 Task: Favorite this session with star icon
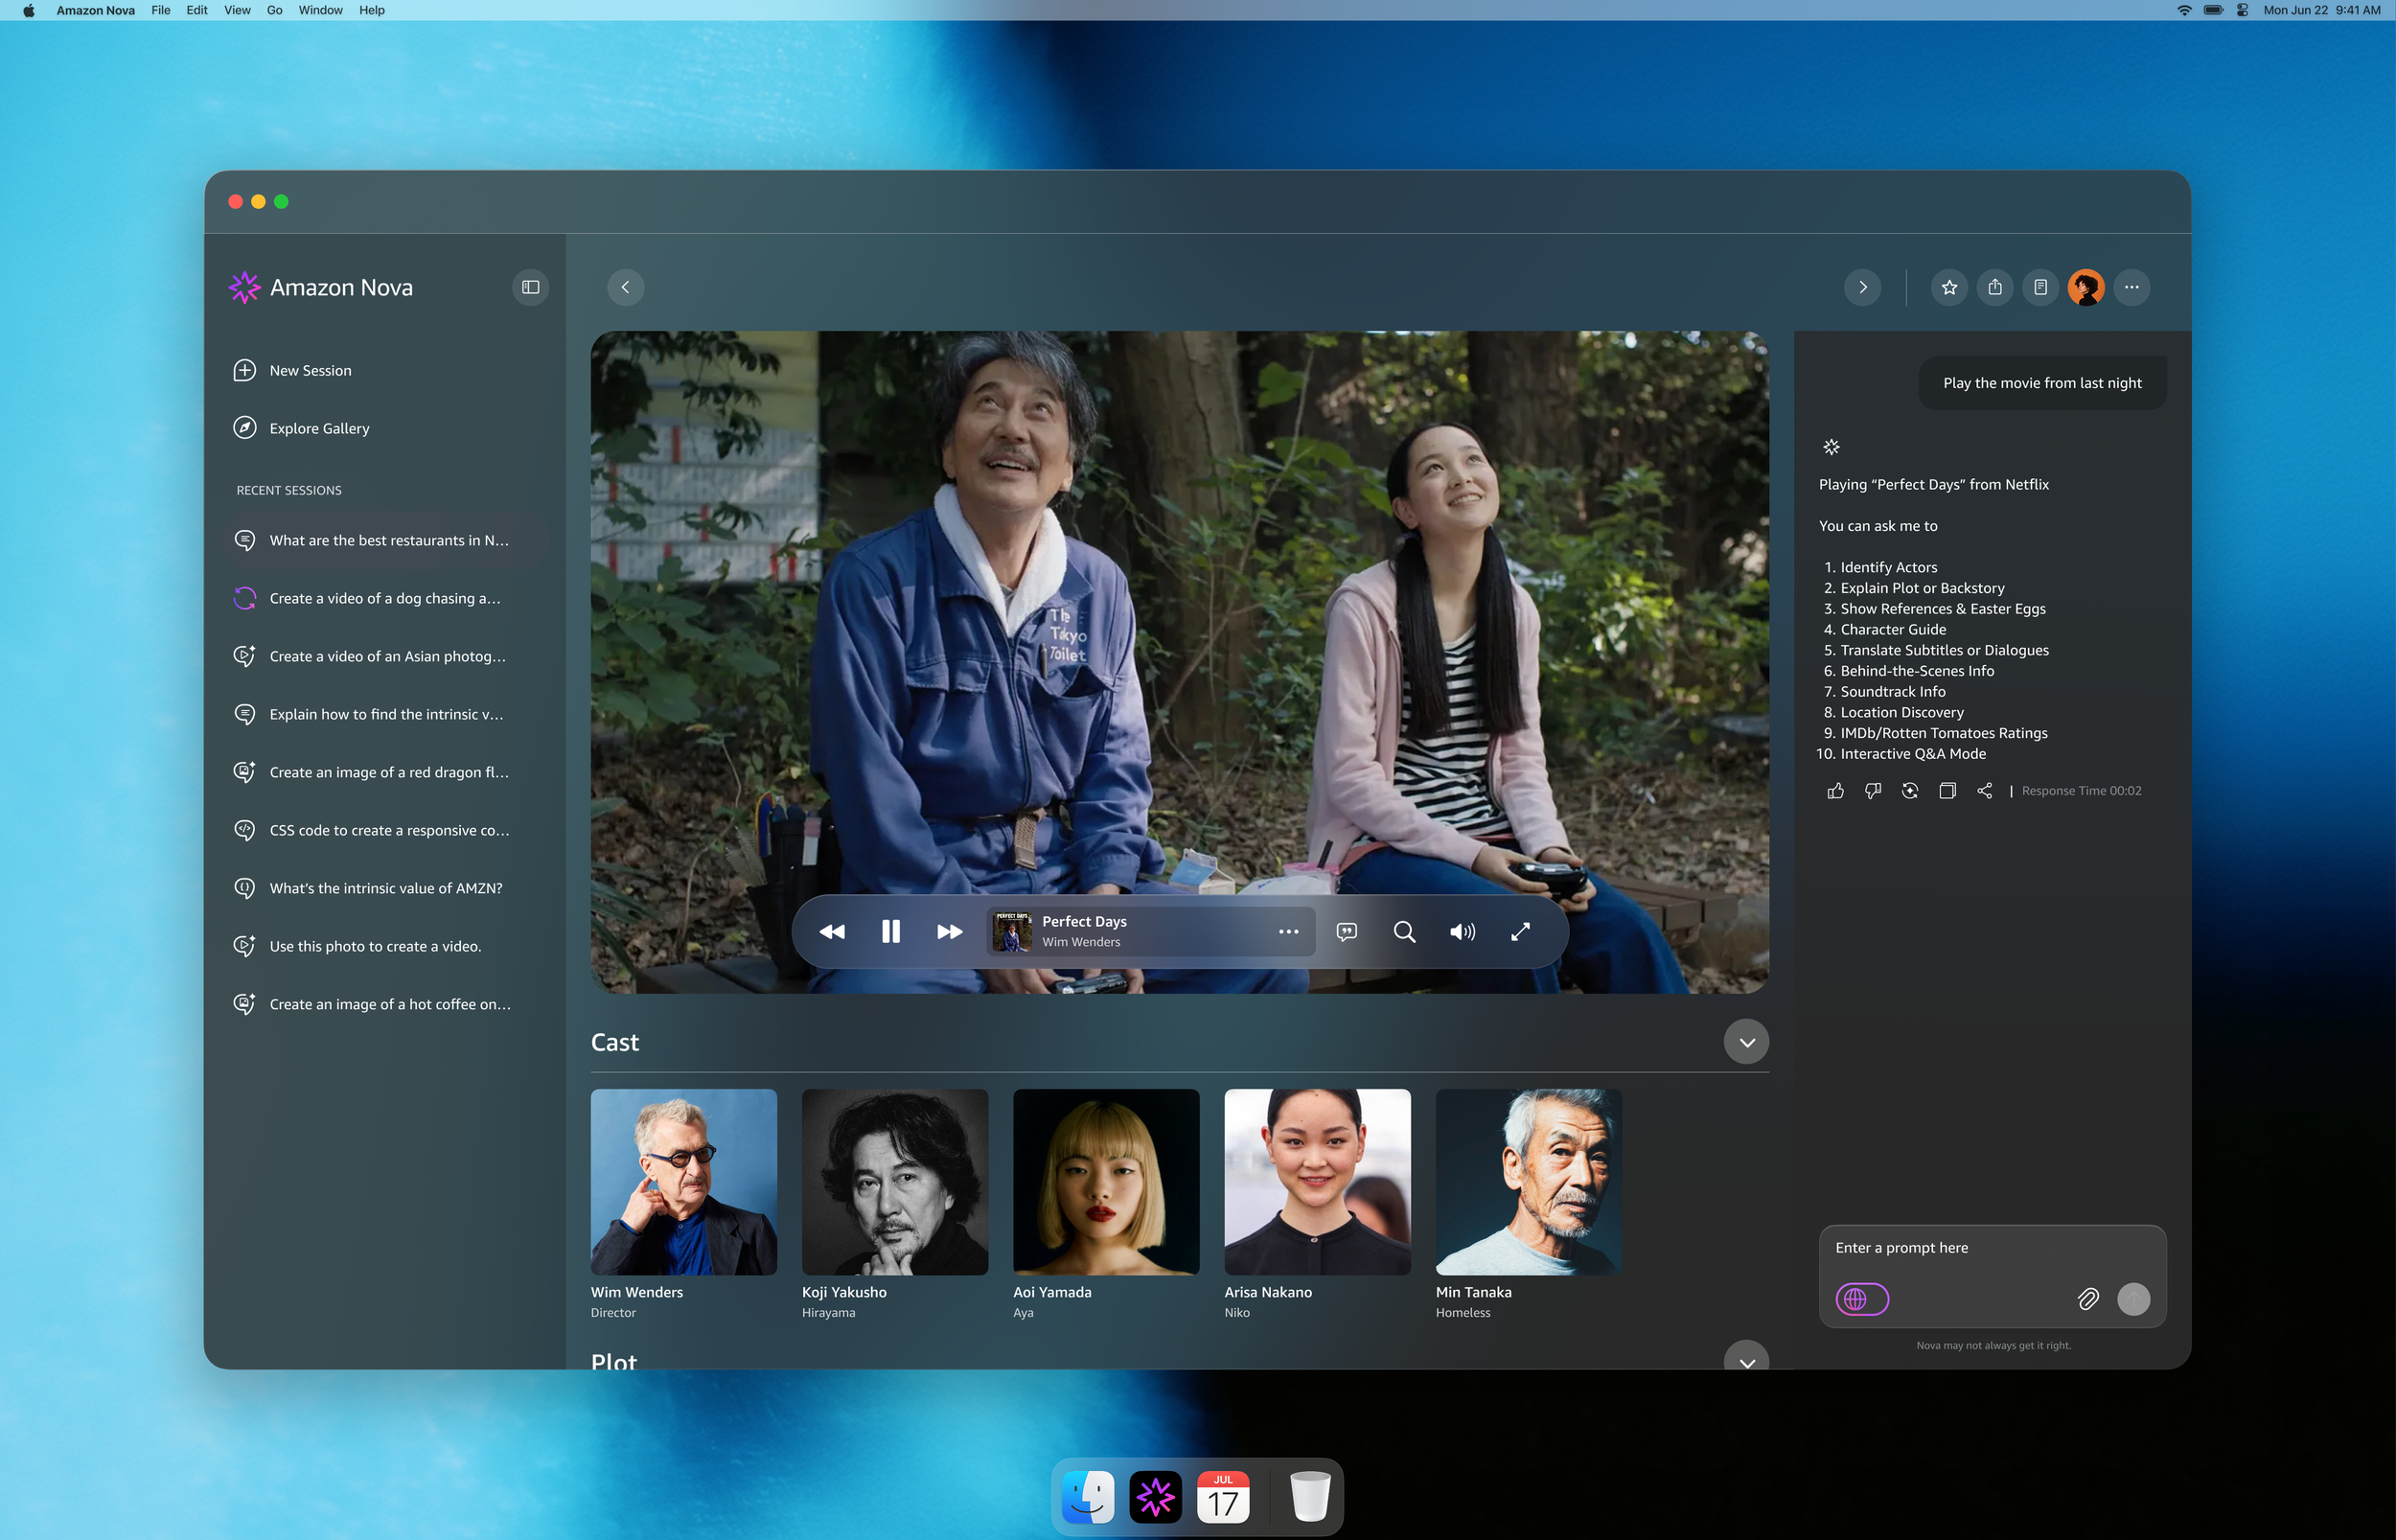pyautogui.click(x=1949, y=287)
